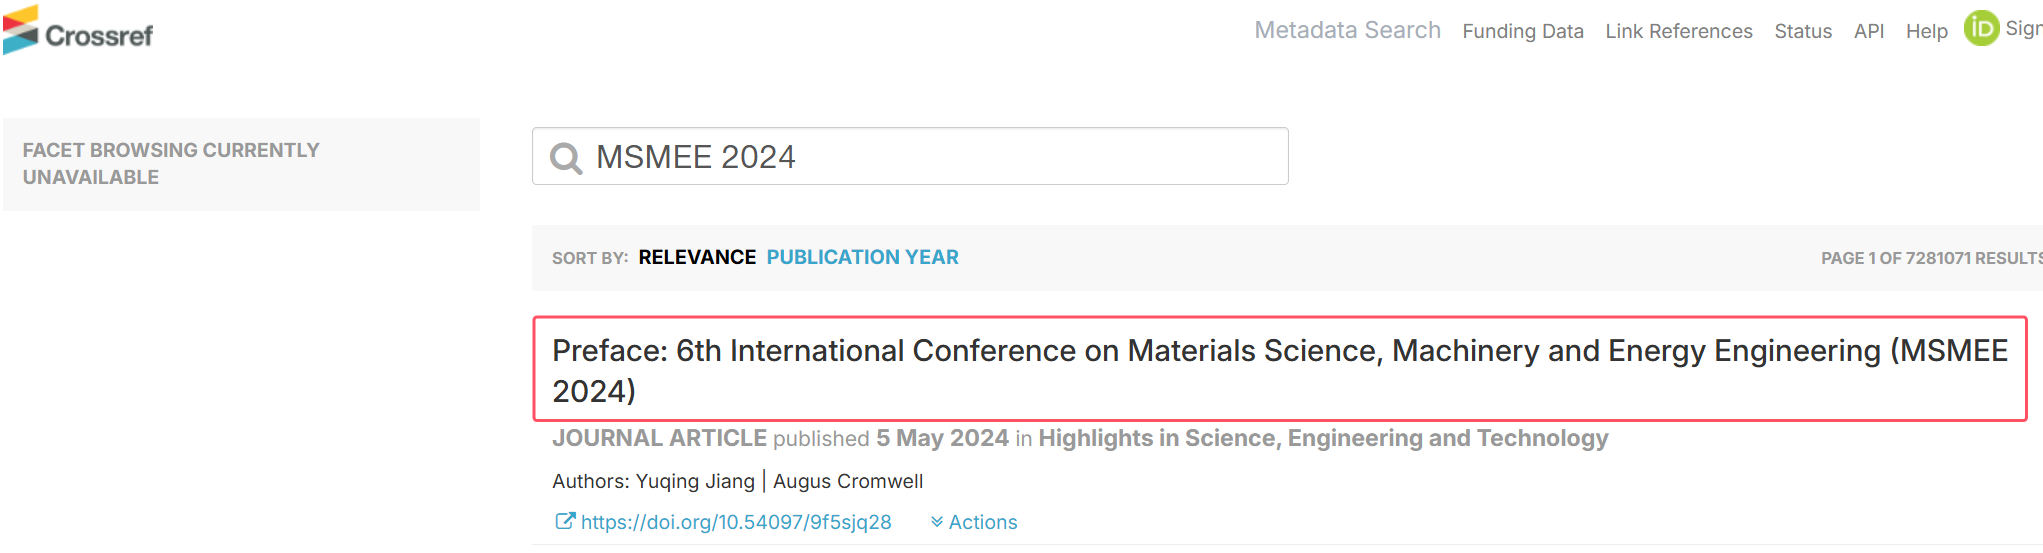
Task: Click the ORCID iD icon
Action: [1981, 28]
